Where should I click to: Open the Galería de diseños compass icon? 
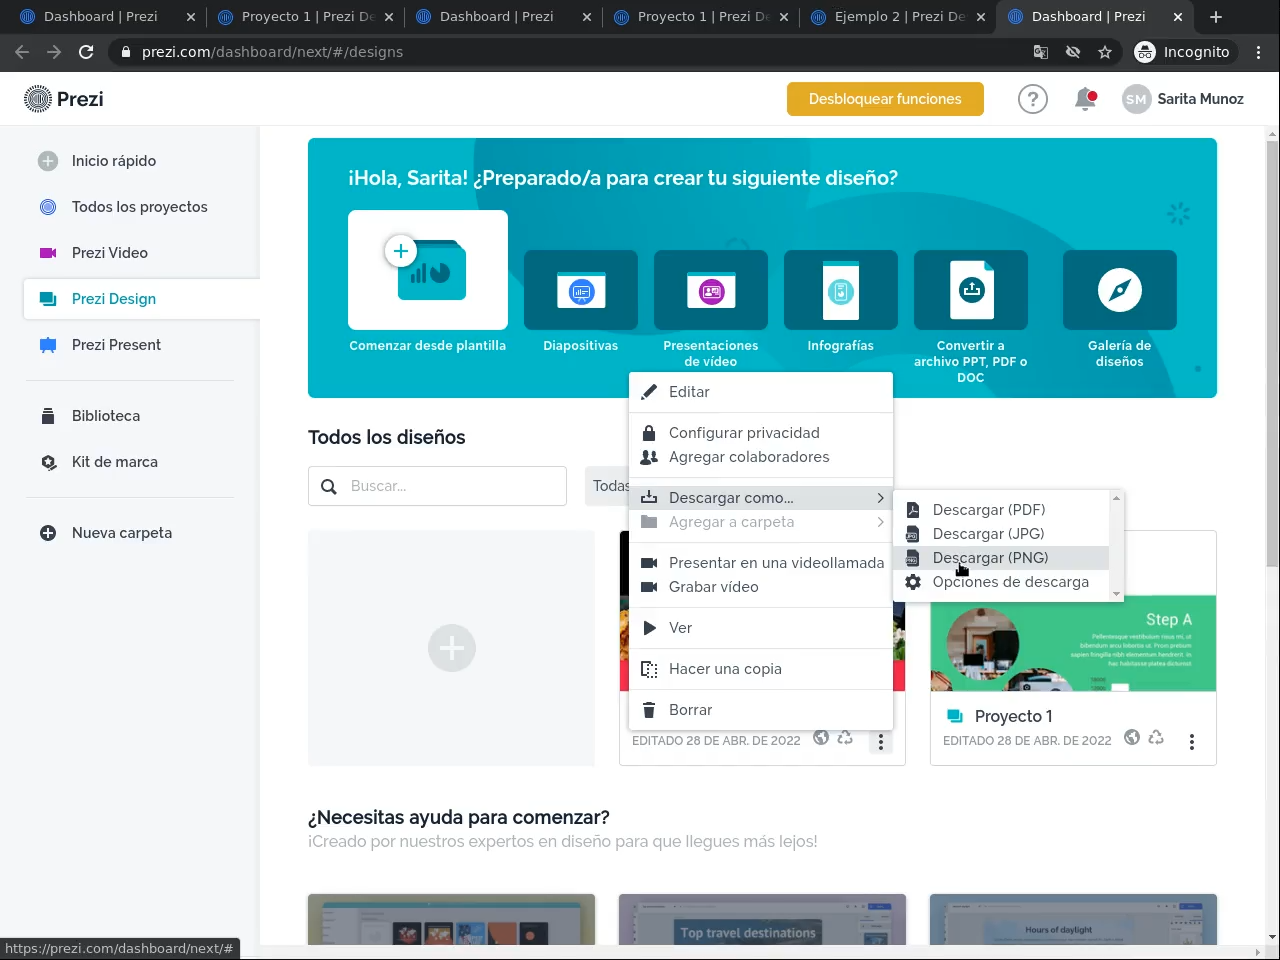tap(1120, 290)
